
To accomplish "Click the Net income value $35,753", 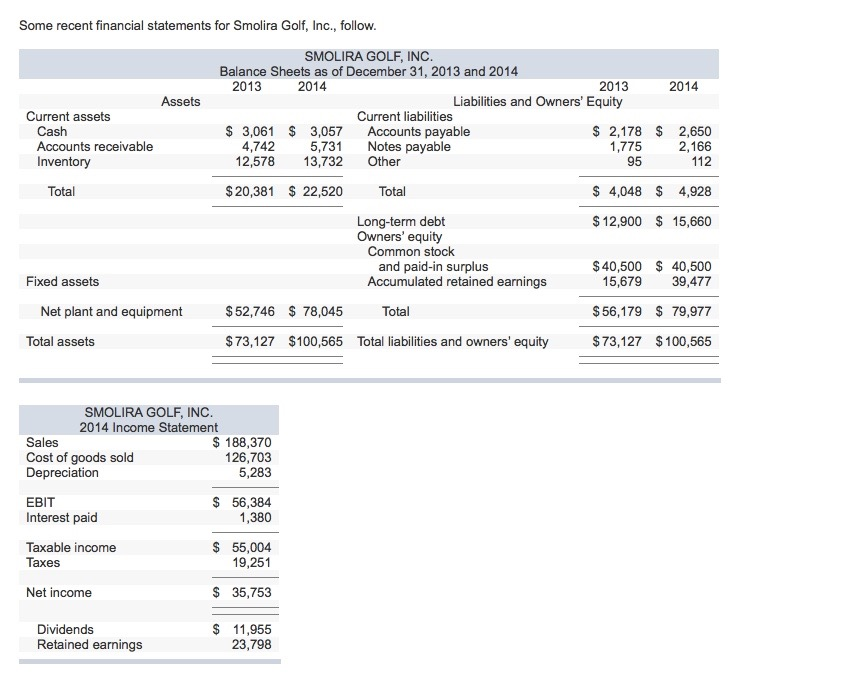I will tap(242, 593).
